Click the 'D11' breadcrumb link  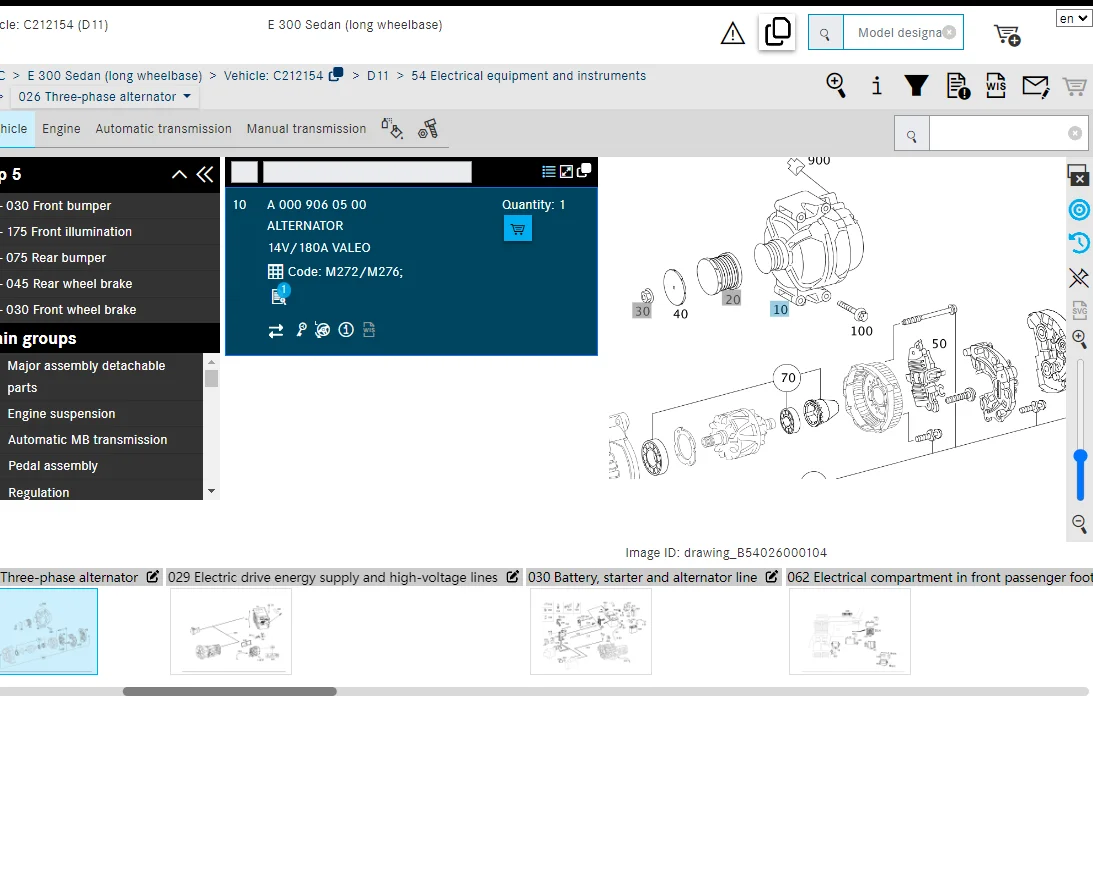pos(378,76)
